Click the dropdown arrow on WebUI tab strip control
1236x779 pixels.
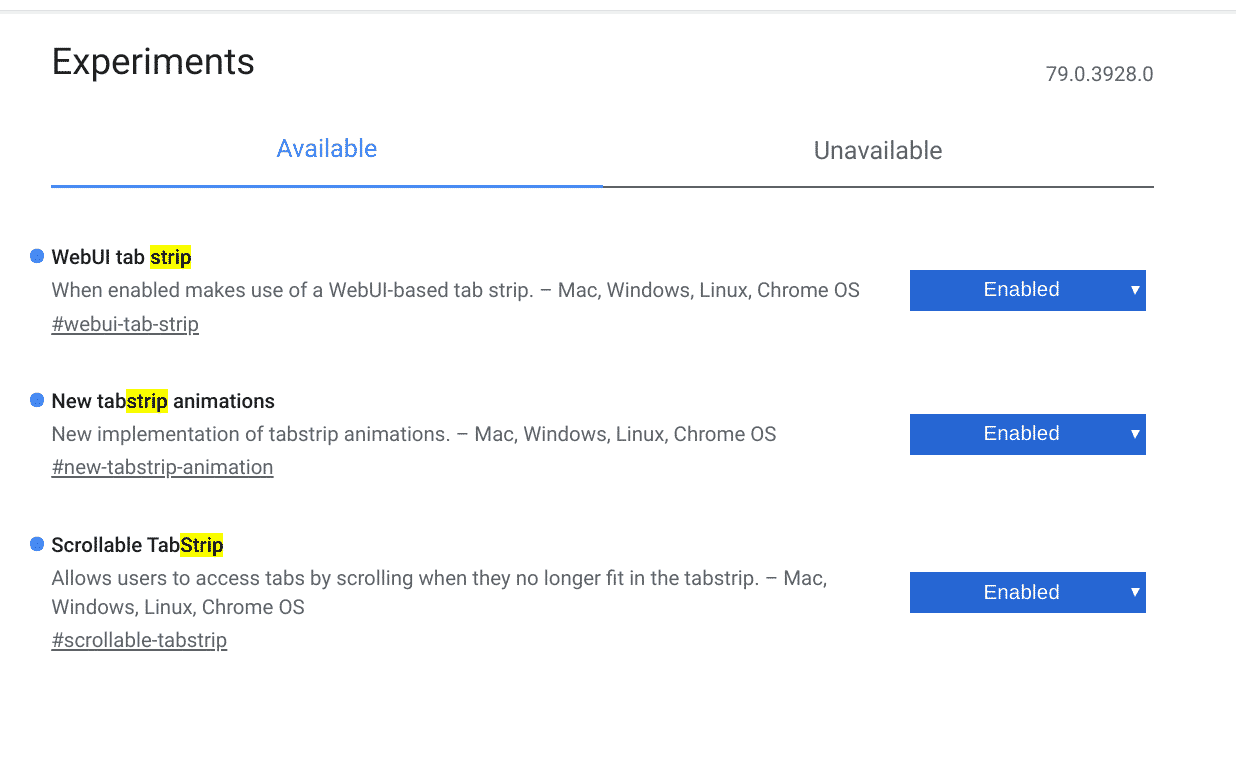[1135, 290]
